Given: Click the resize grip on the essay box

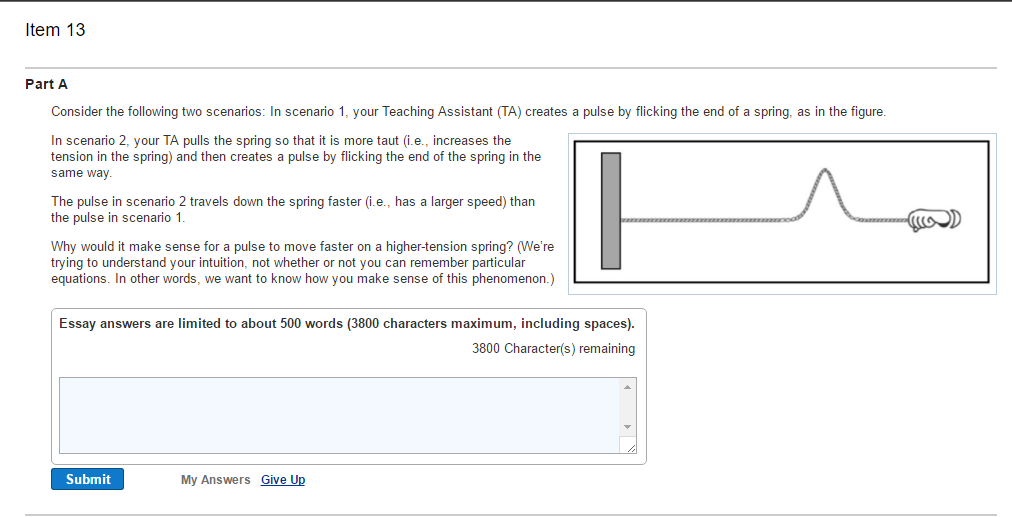Looking at the screenshot, I should (x=630, y=447).
